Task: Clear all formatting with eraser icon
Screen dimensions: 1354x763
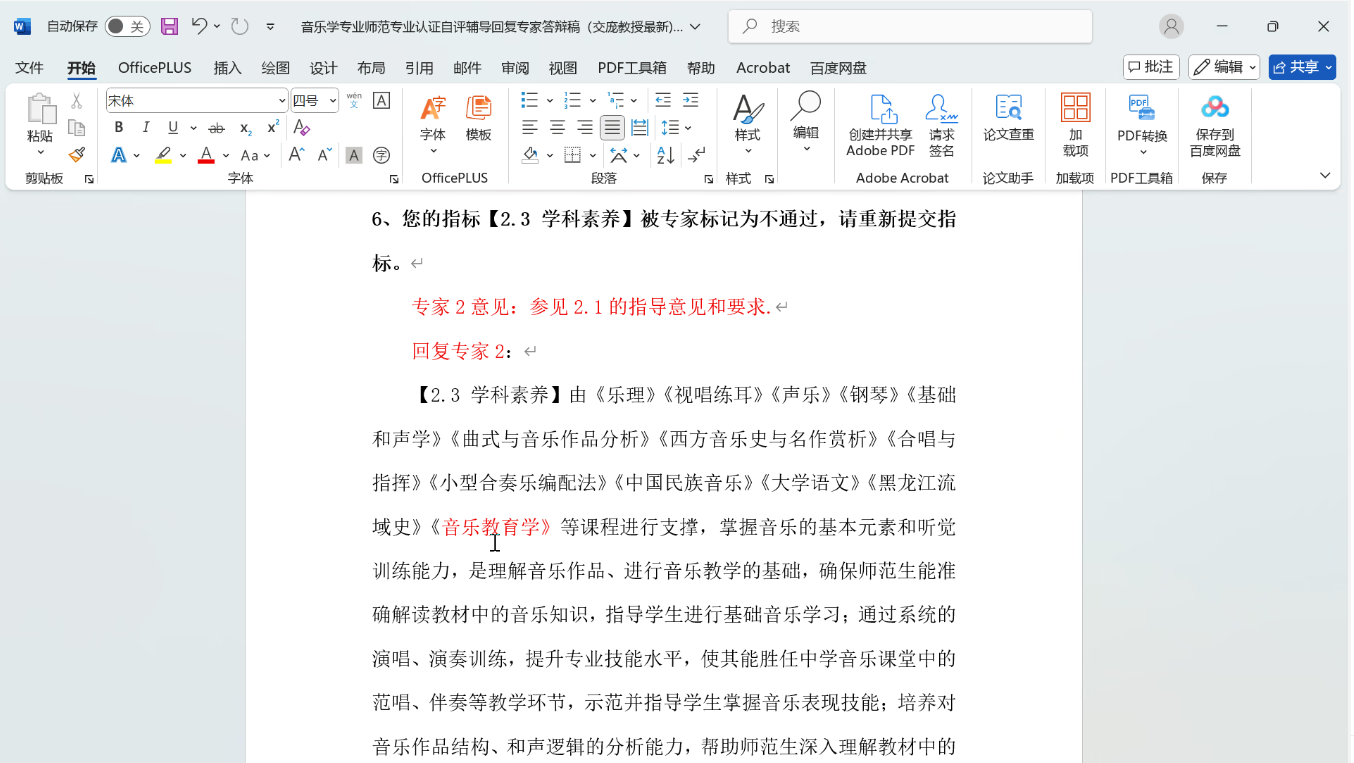Action: coord(301,128)
